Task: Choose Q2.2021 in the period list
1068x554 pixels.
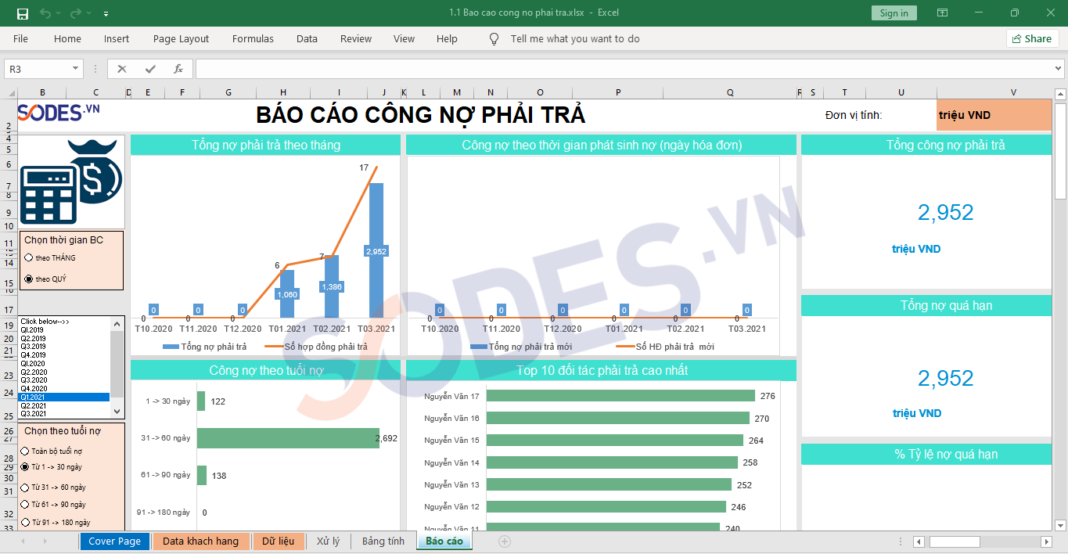Action: click(64, 405)
